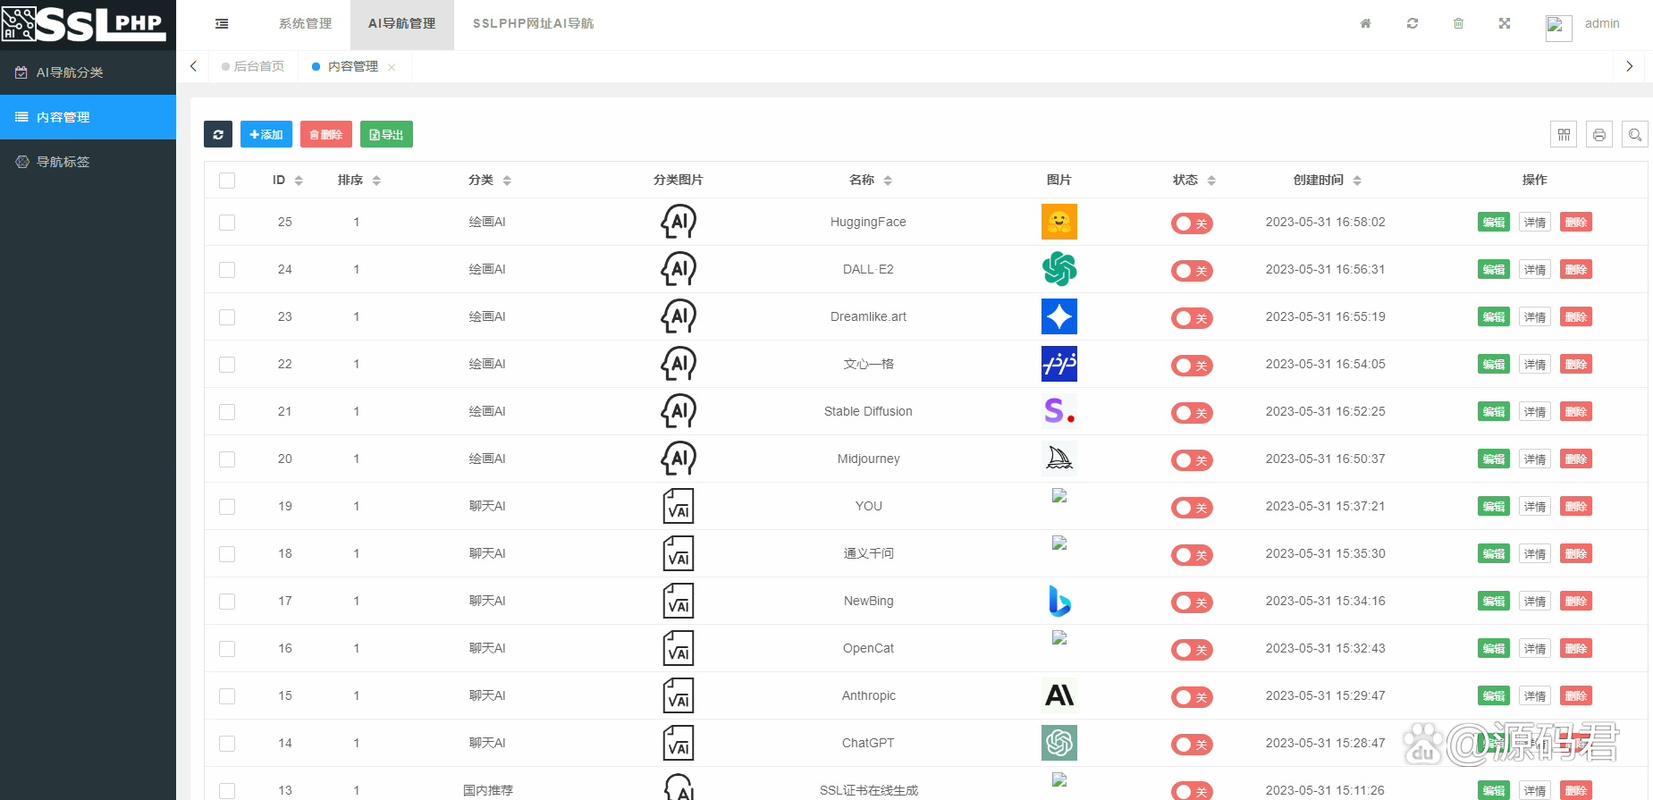
Task: Click the Midjourney sailboat image
Action: 1059,458
